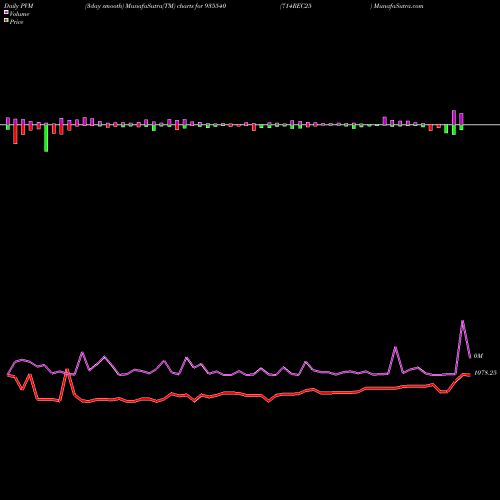Click the 714REC23 symbol text
The height and width of the screenshot is (500, 500).
coord(297,6)
